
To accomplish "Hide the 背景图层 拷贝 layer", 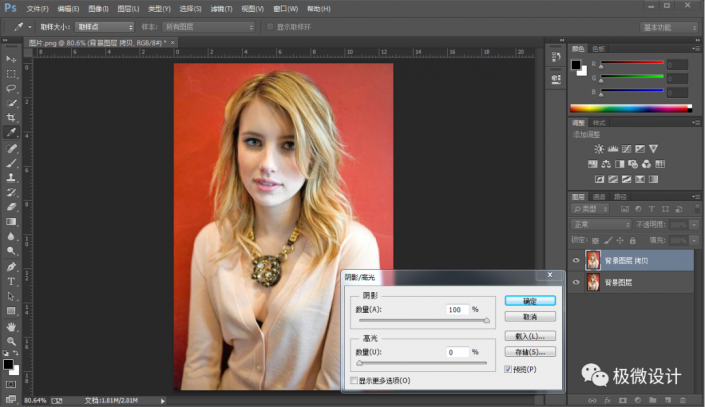I will [576, 260].
